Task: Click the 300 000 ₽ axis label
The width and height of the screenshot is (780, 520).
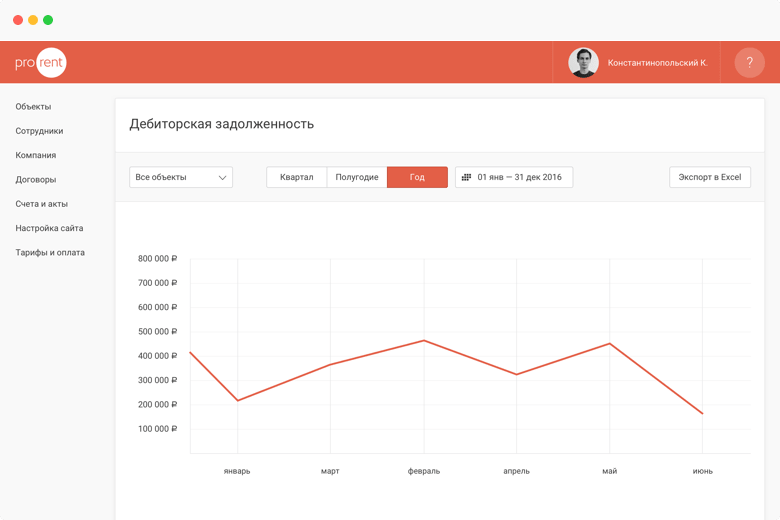Action: [158, 380]
